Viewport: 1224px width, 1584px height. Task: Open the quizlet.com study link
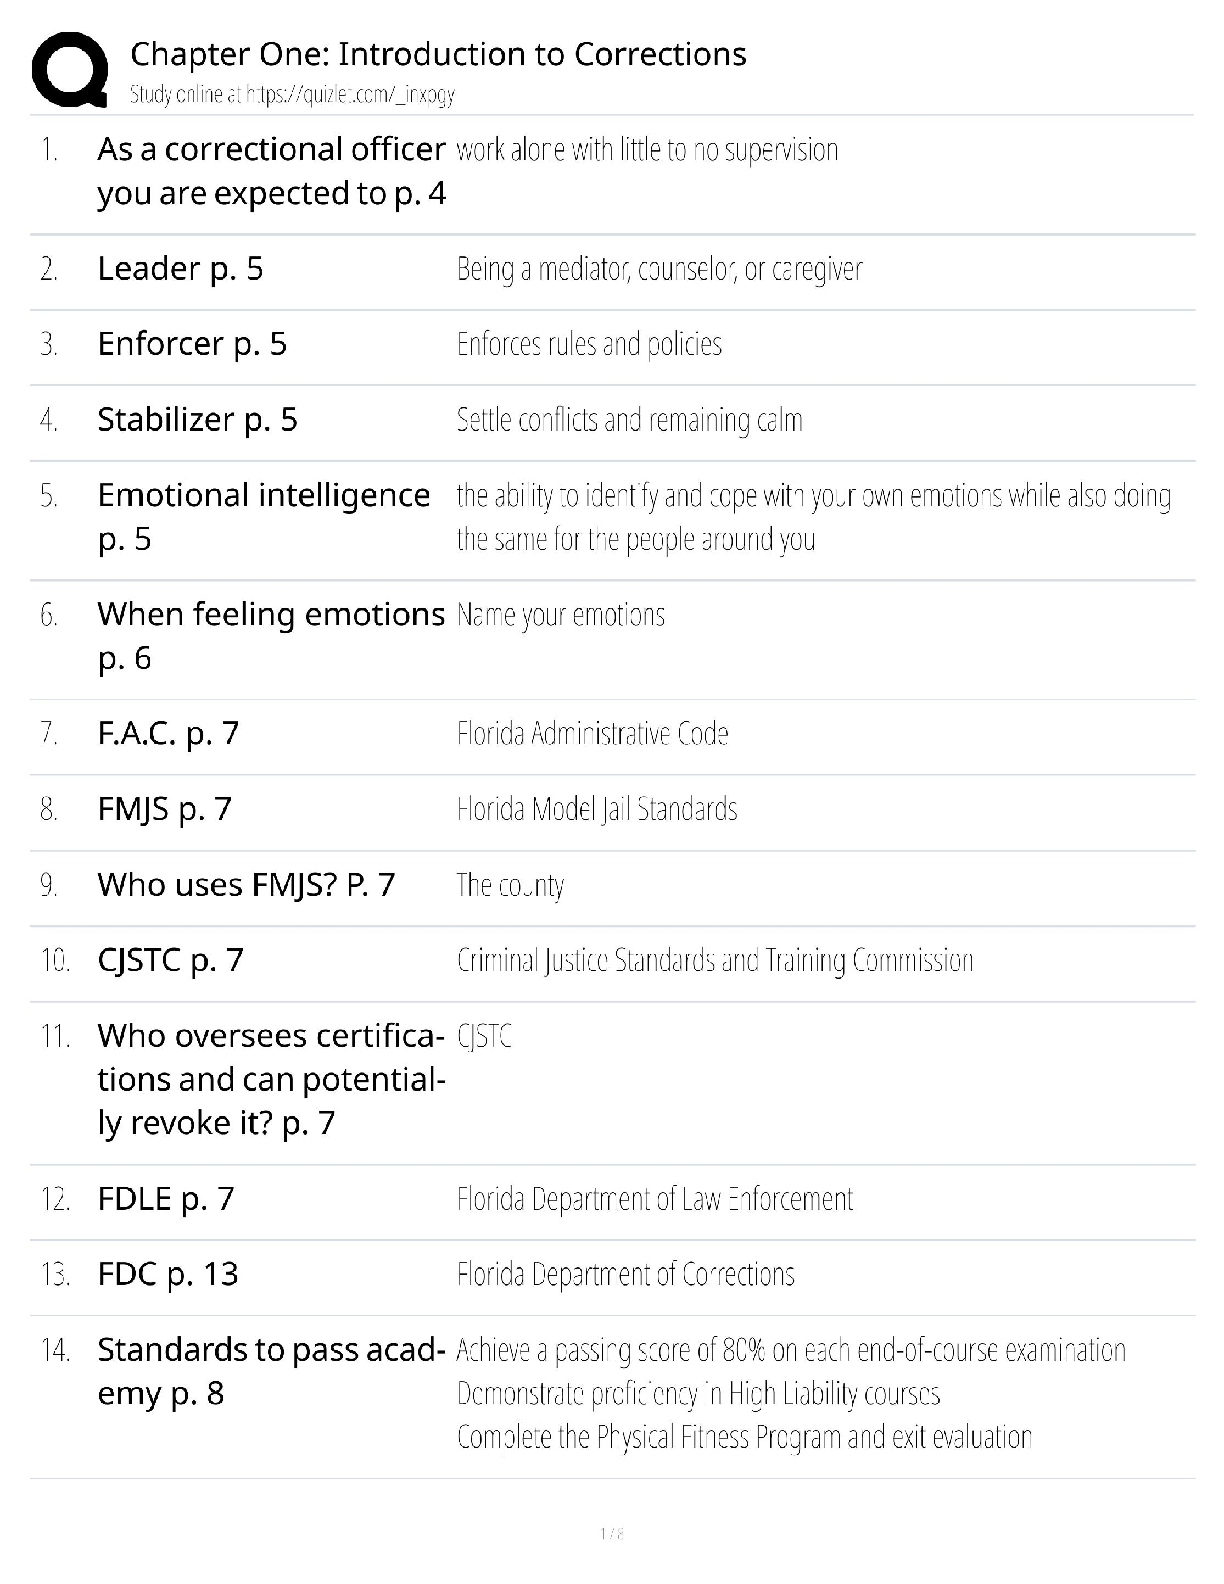pyautogui.click(x=292, y=95)
